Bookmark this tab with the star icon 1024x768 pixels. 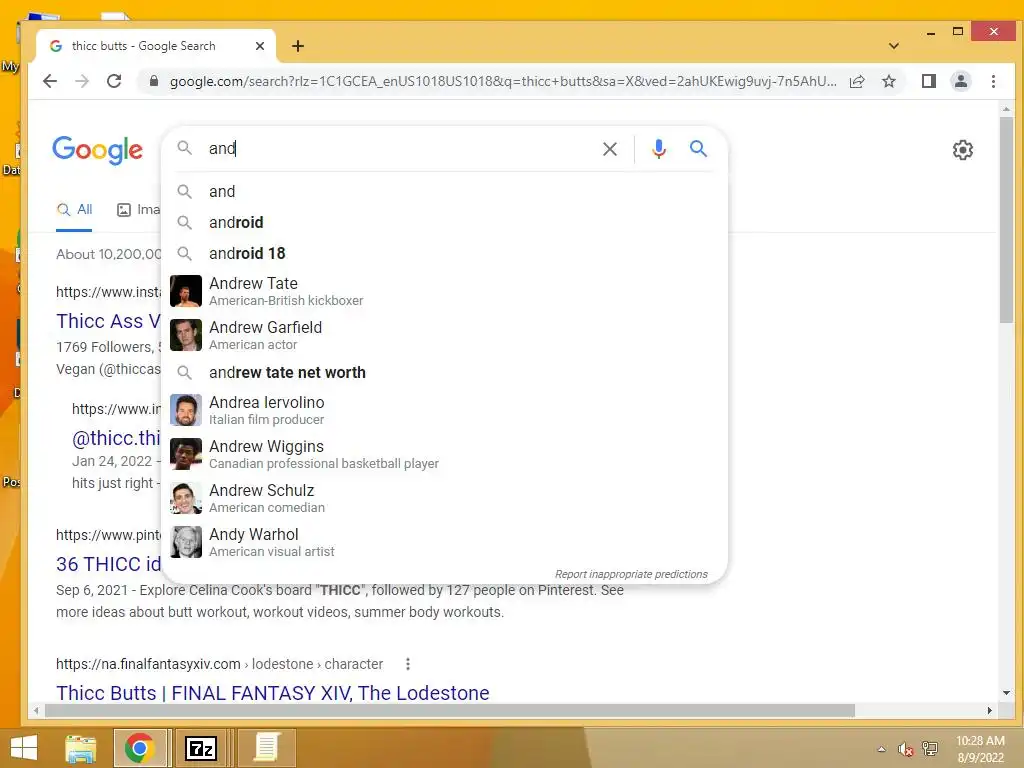(889, 81)
